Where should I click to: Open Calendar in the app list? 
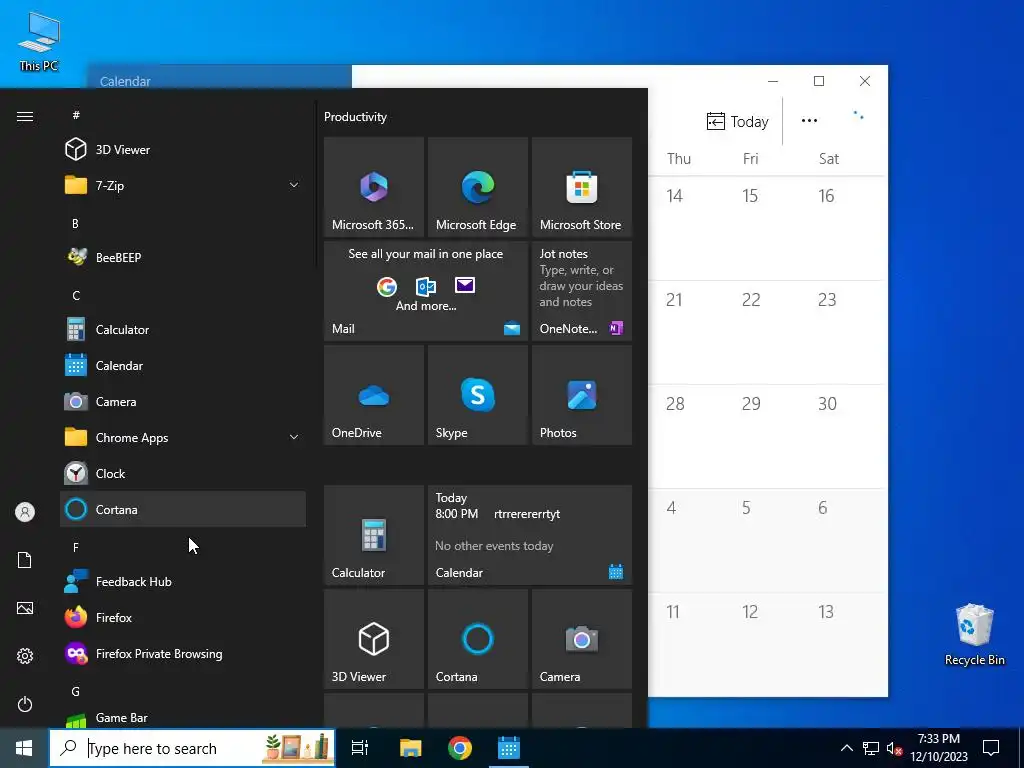pyautogui.click(x=183, y=366)
